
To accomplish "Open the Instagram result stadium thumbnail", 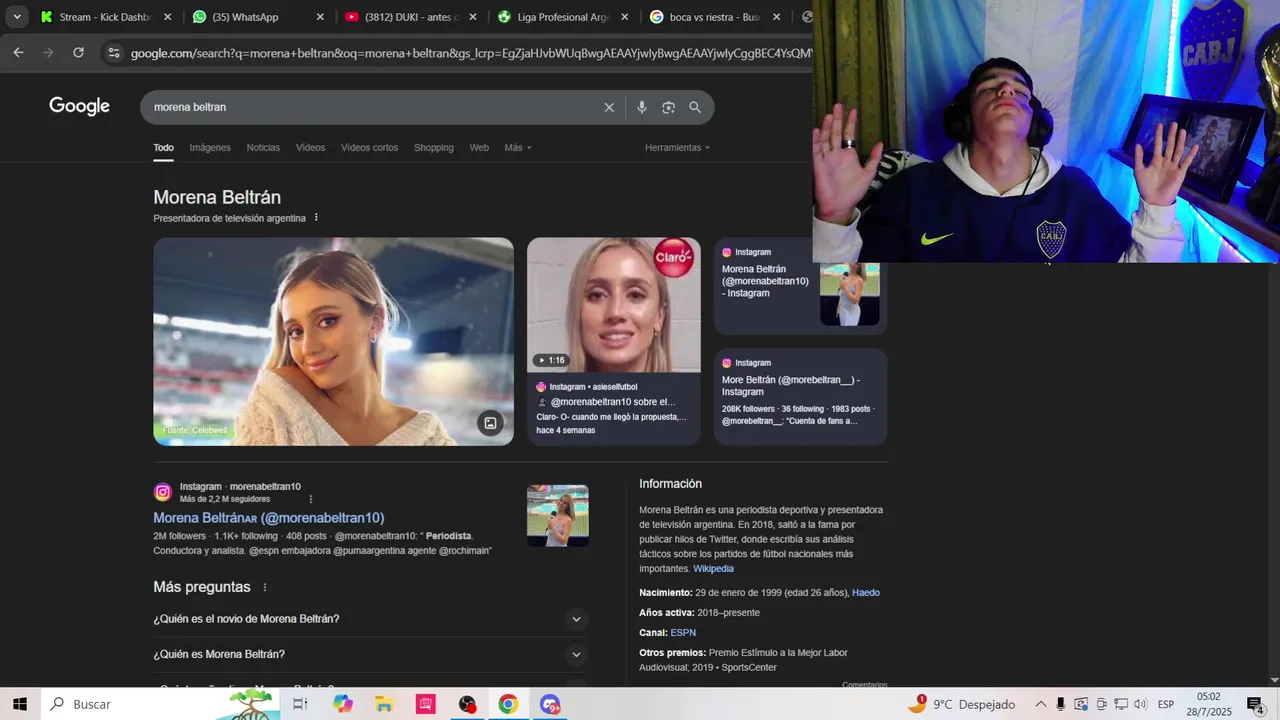I will pos(558,516).
